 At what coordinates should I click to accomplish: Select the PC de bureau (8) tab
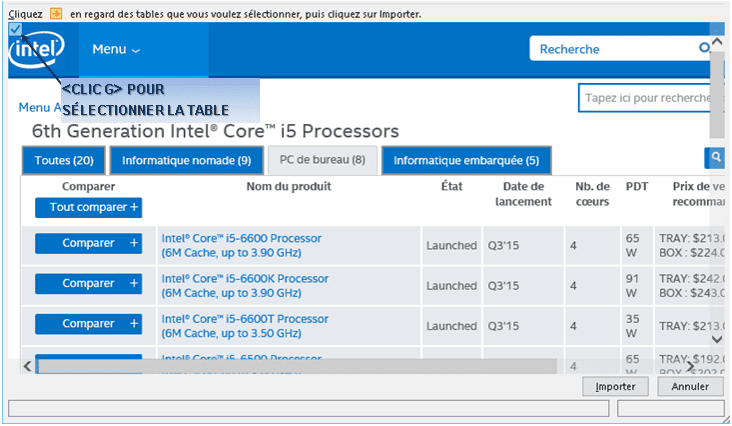[322, 160]
